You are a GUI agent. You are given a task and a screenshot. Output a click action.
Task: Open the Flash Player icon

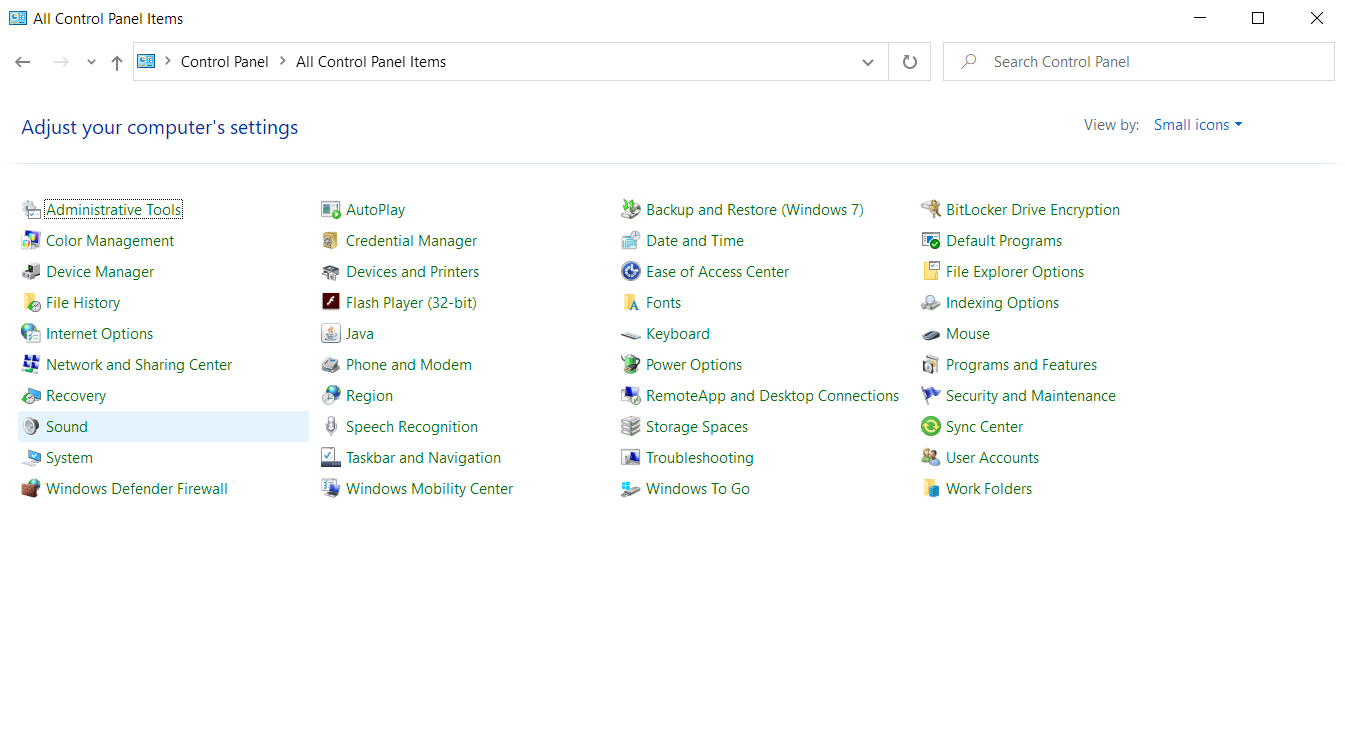coord(331,303)
